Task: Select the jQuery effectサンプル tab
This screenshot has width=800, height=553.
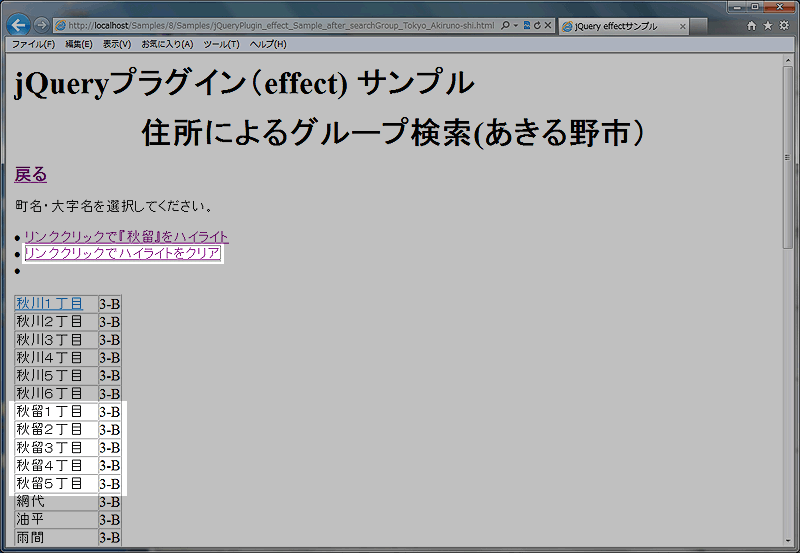Action: (623, 26)
